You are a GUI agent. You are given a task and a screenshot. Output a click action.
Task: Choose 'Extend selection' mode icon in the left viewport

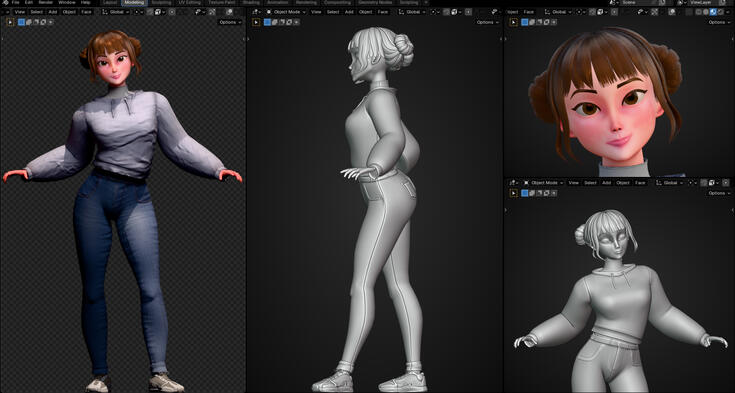(x=29, y=22)
